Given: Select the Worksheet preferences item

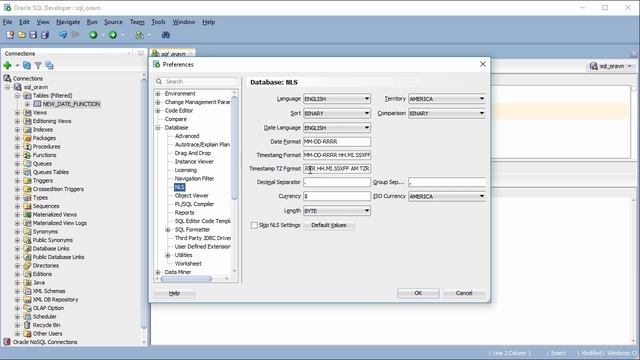Looking at the screenshot, I should point(188,264).
